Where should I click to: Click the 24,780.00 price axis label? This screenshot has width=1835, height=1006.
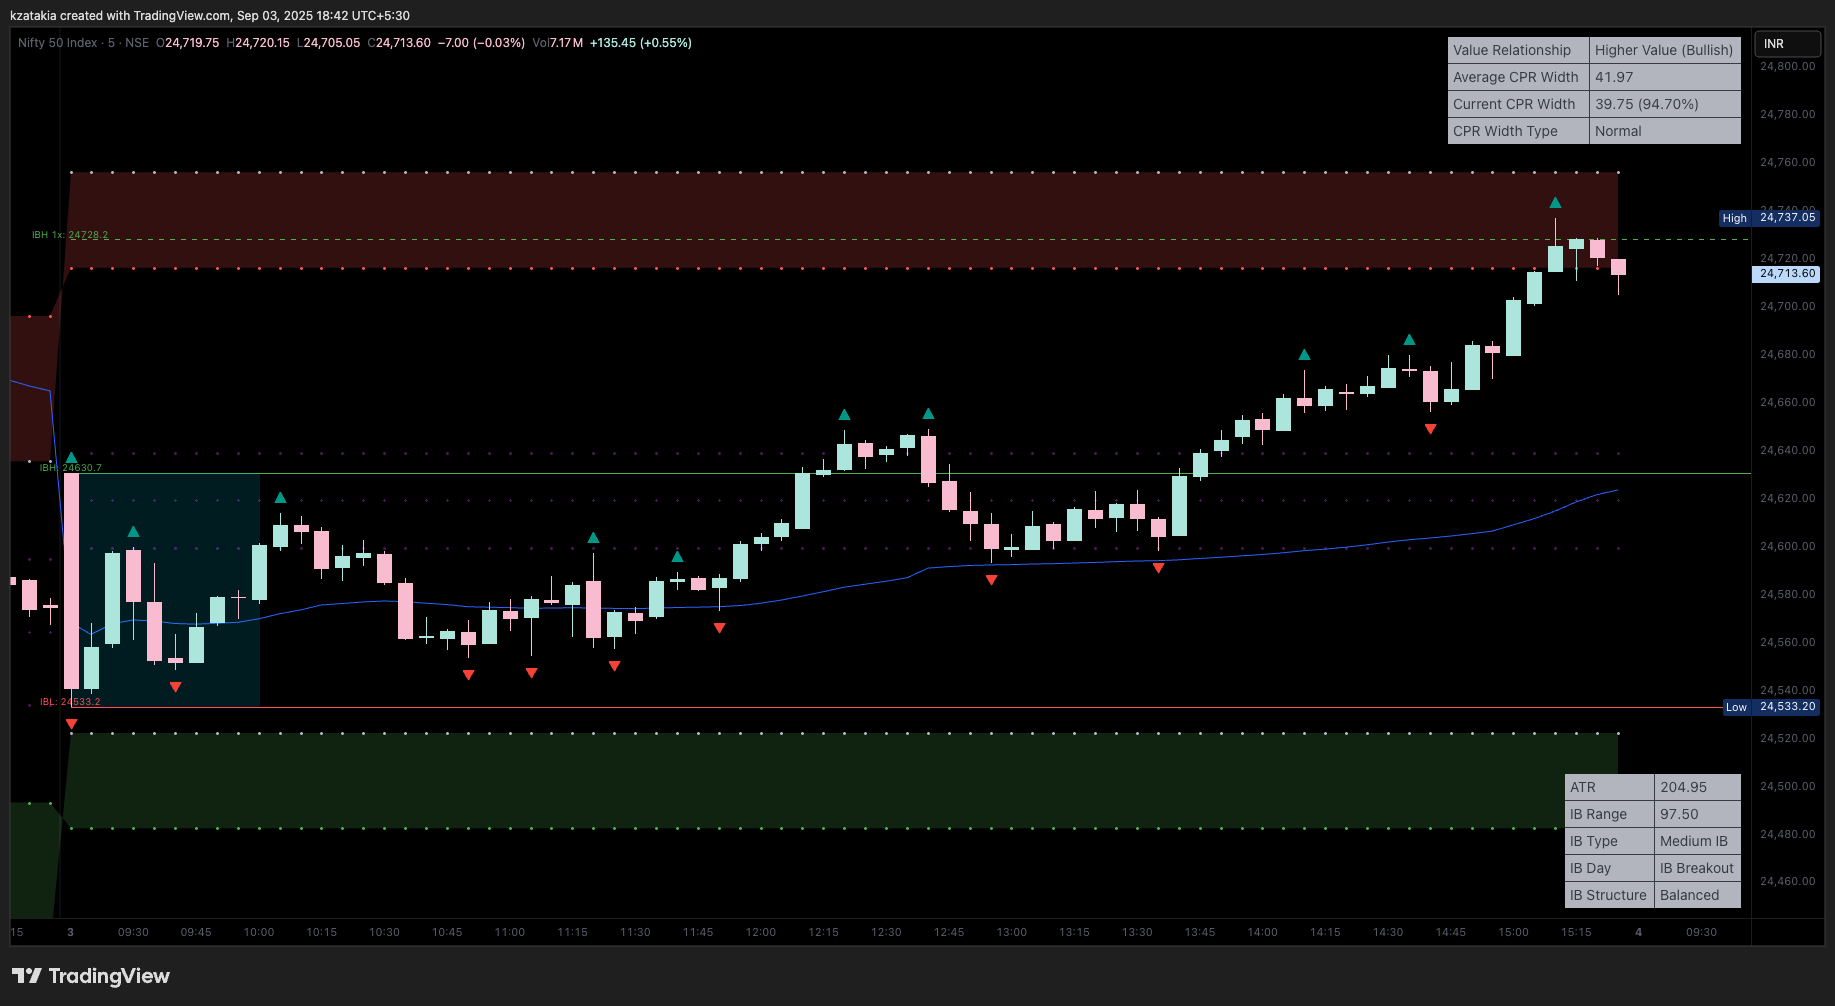pos(1787,114)
